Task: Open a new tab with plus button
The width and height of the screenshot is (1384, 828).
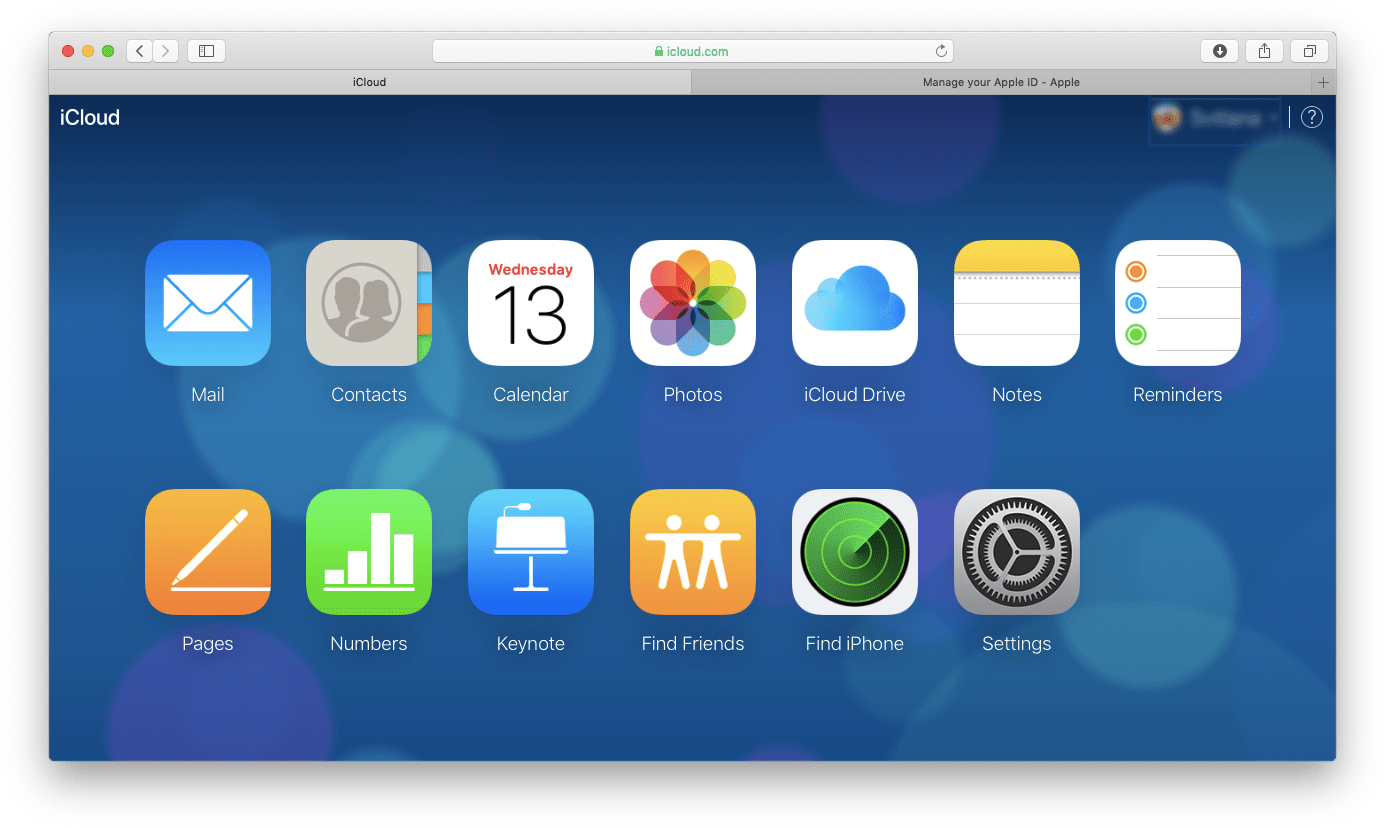Action: [1323, 82]
